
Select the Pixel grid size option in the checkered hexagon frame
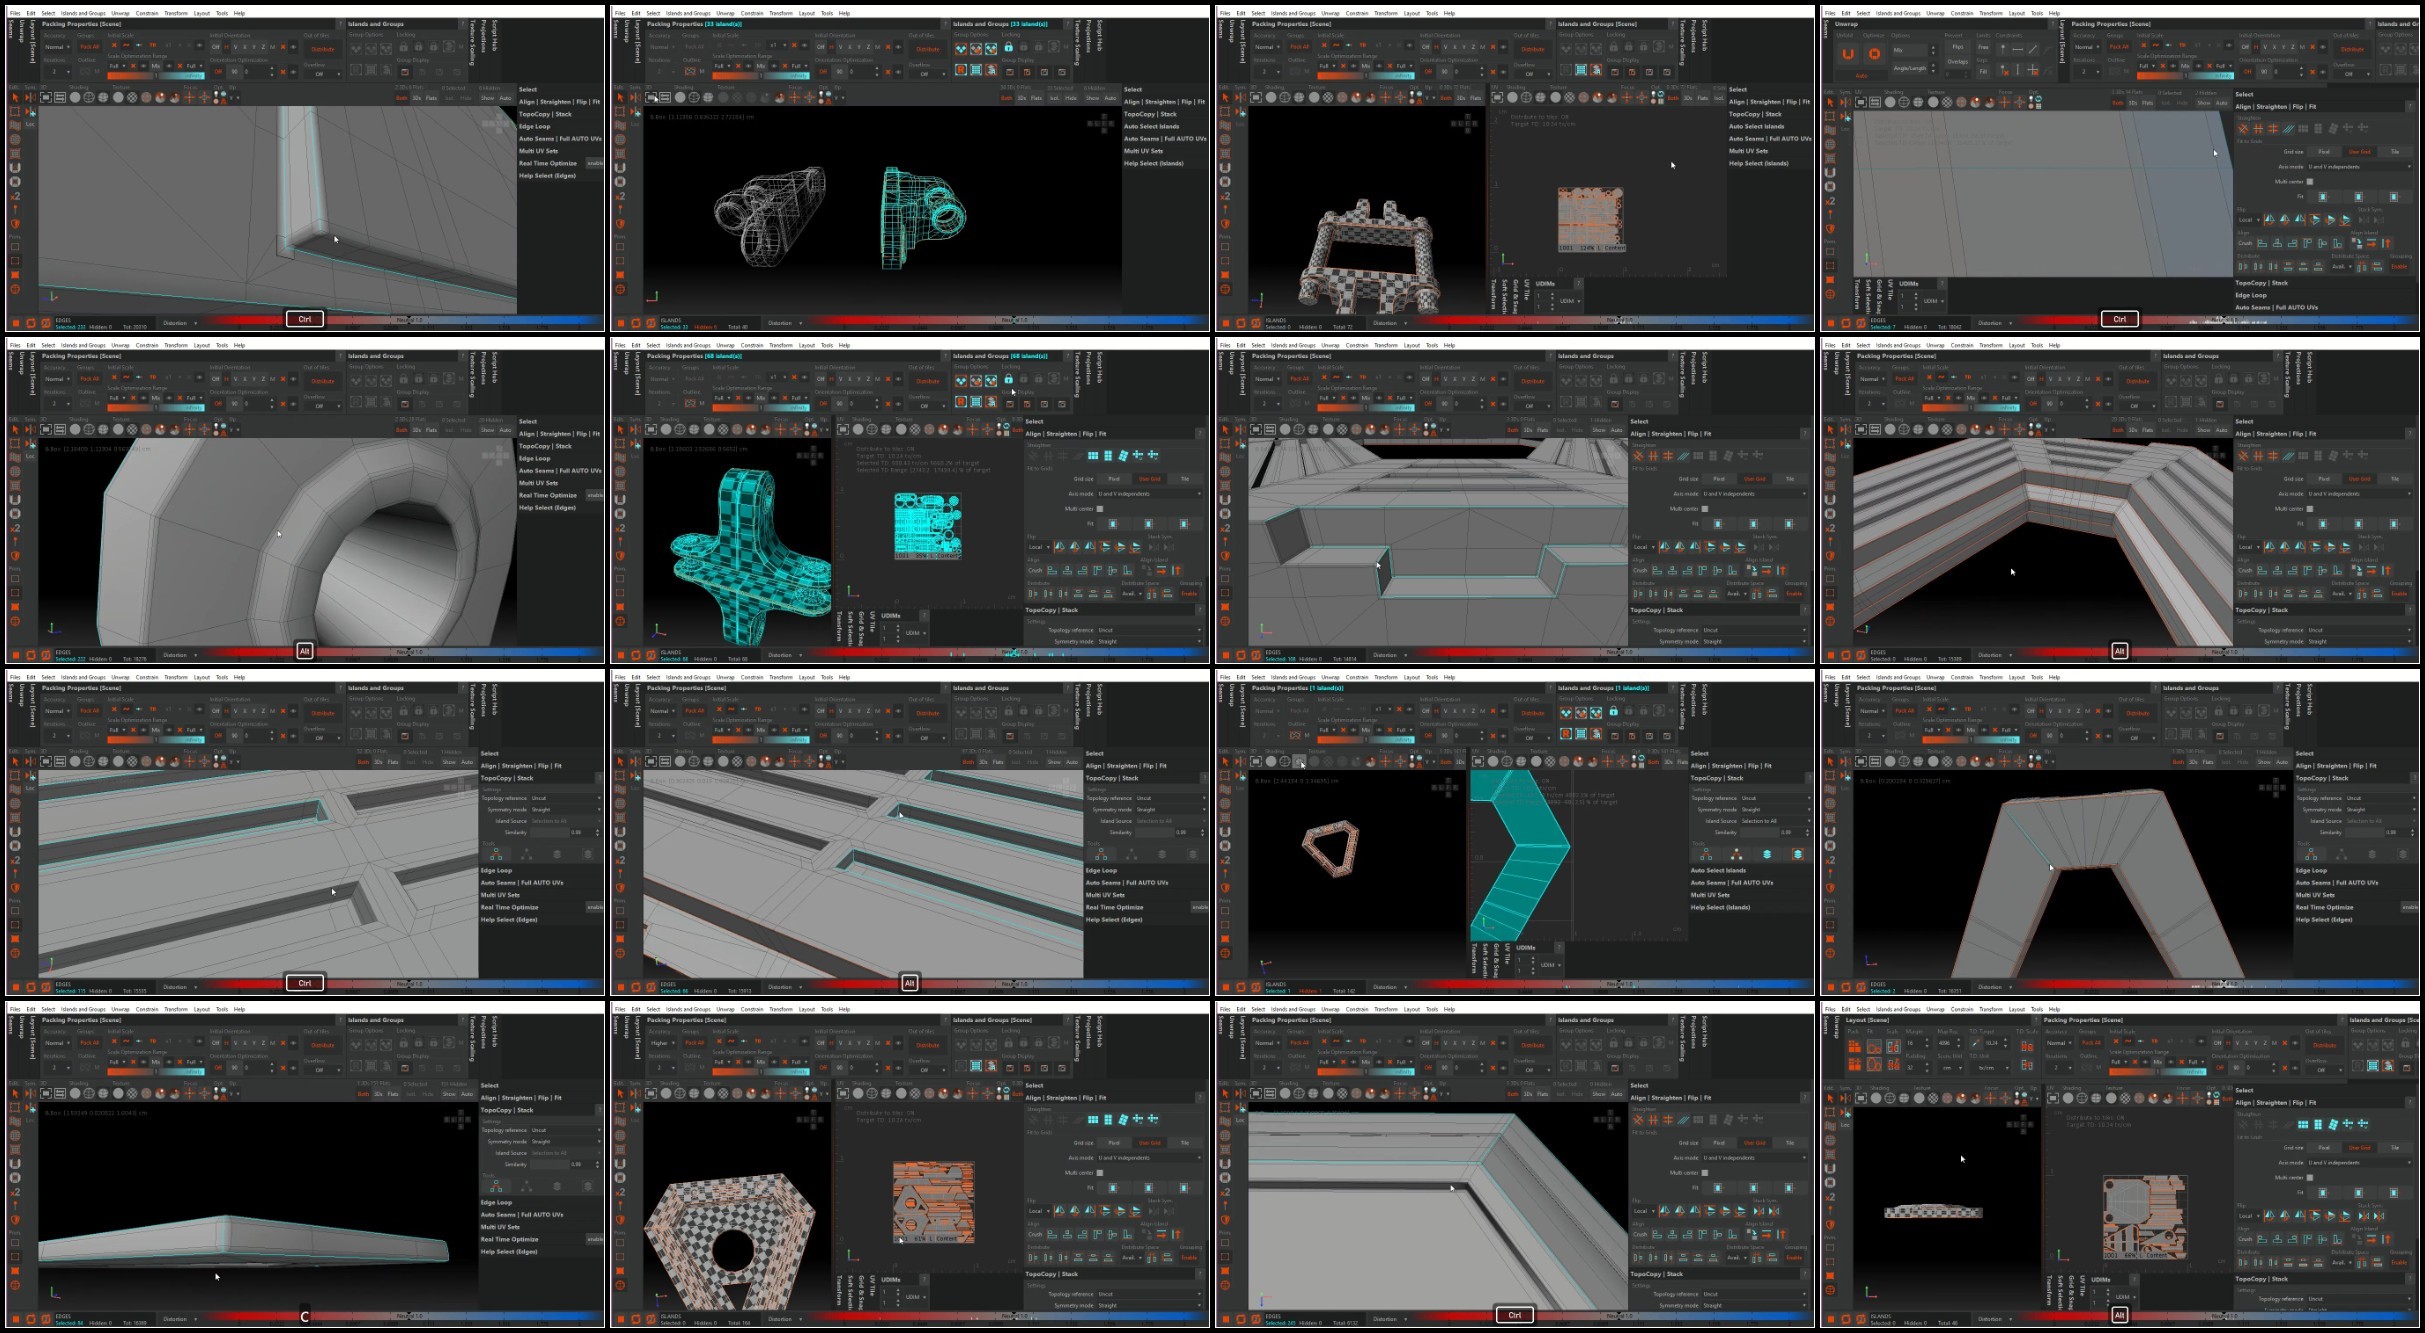coord(1114,1143)
